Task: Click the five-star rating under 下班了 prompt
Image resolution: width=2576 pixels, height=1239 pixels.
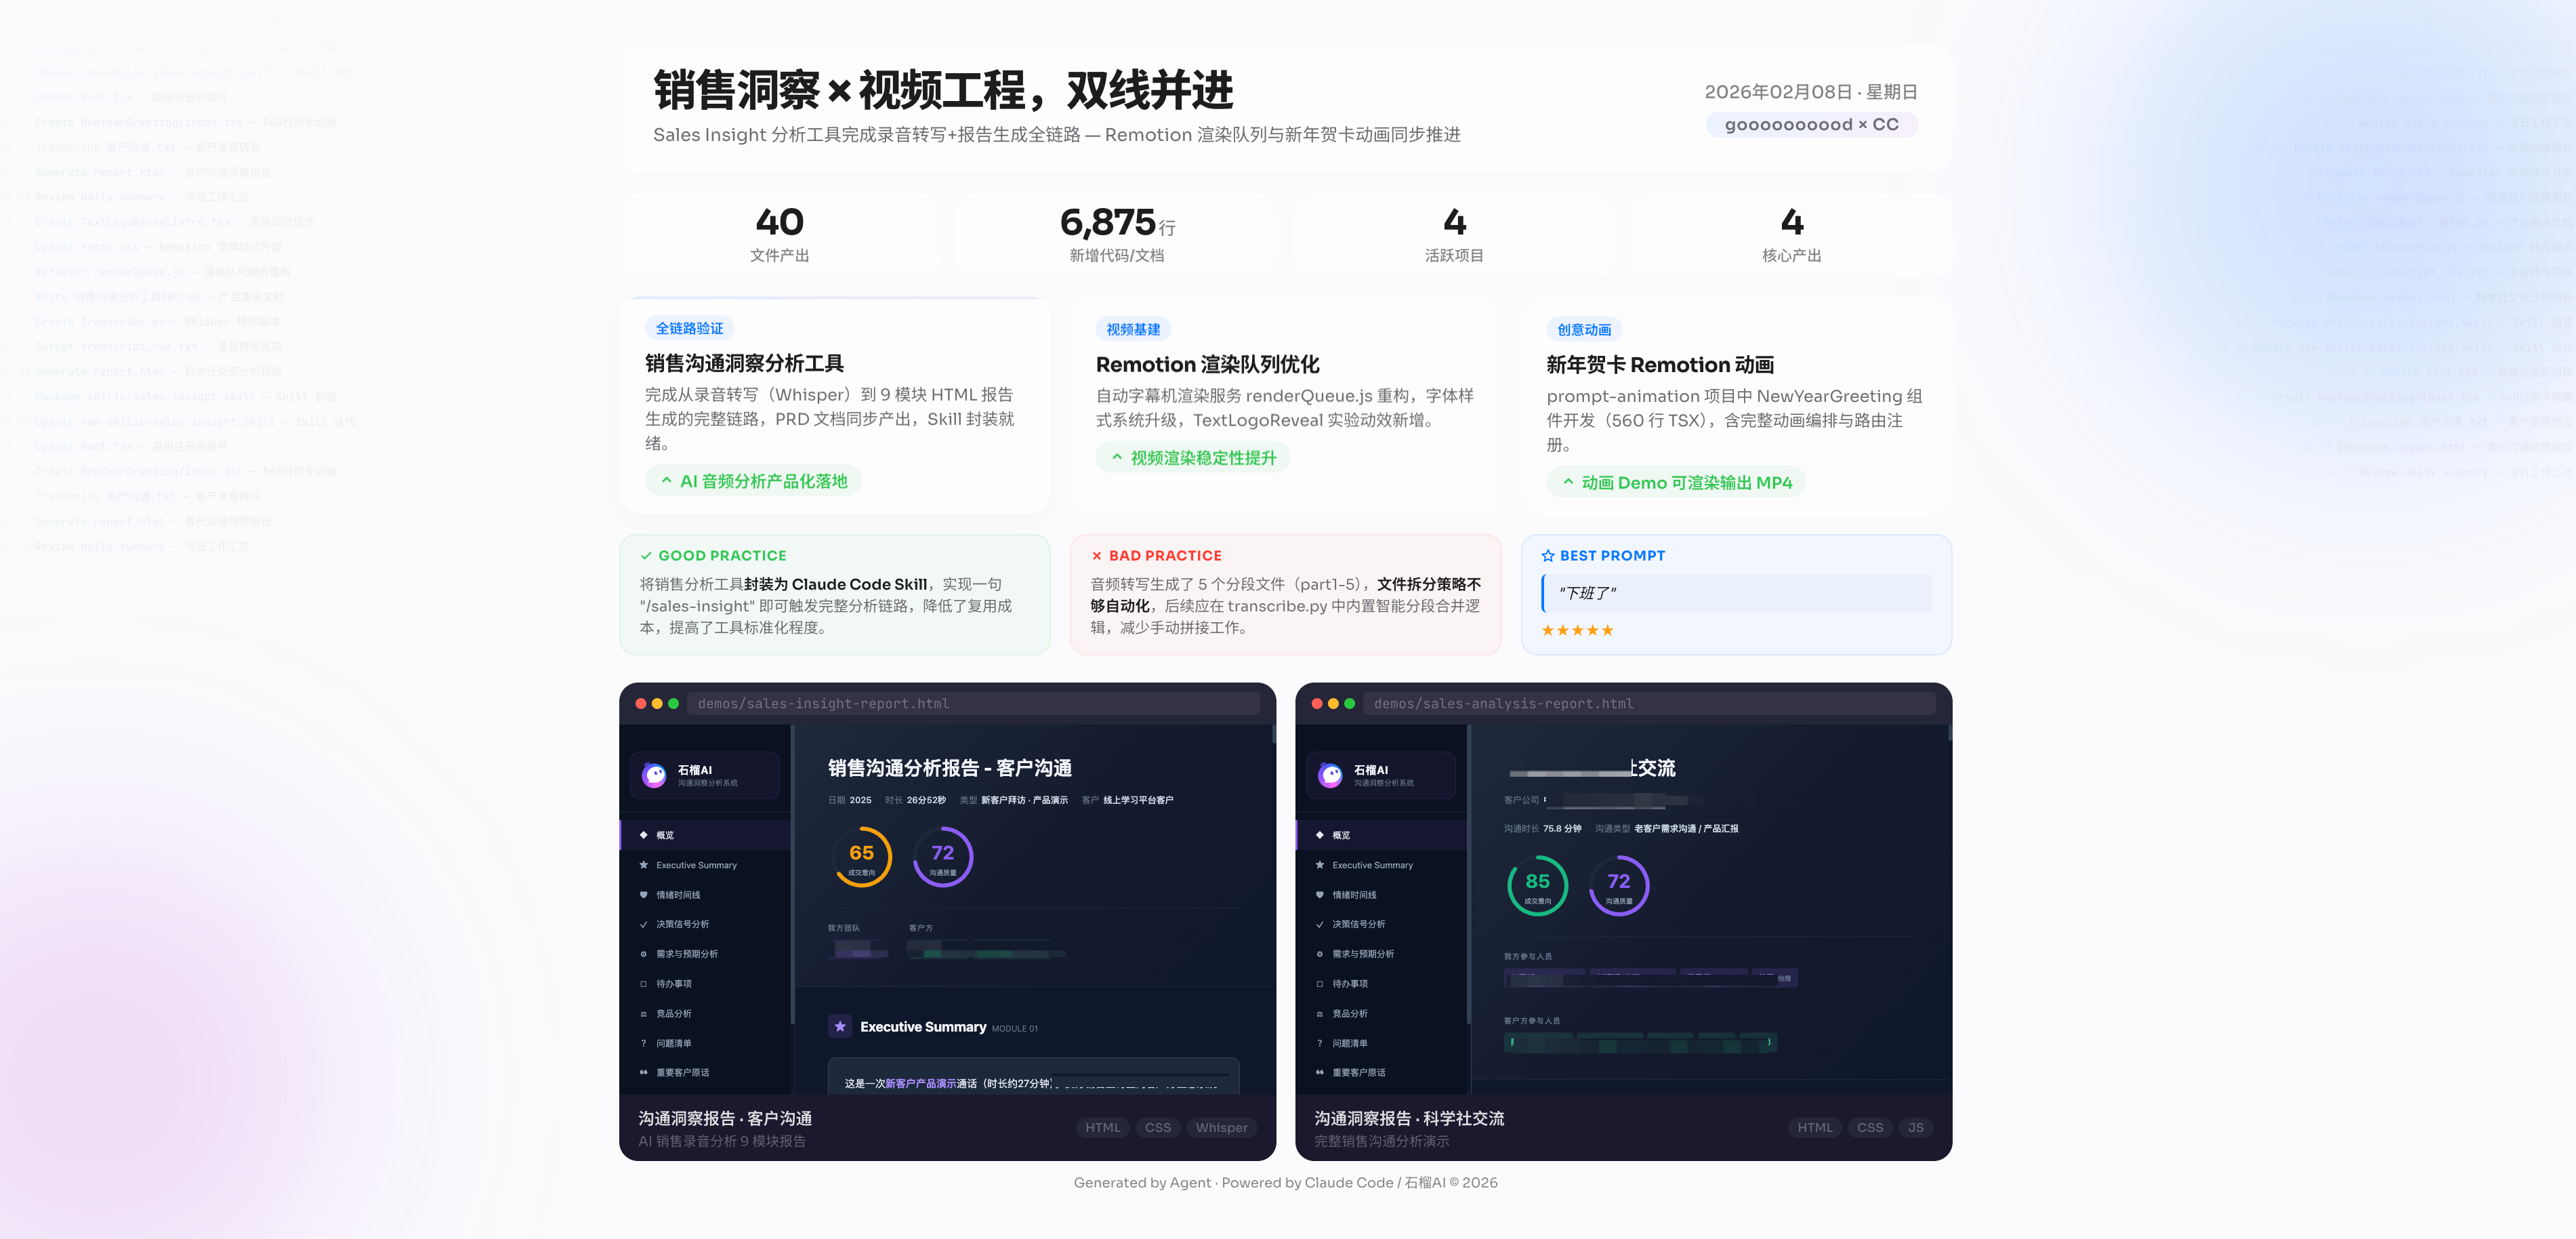Action: [1577, 630]
